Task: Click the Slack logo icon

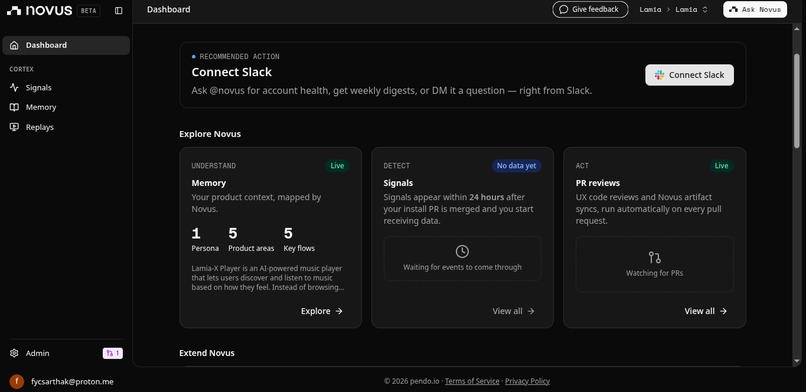Action: (x=659, y=75)
